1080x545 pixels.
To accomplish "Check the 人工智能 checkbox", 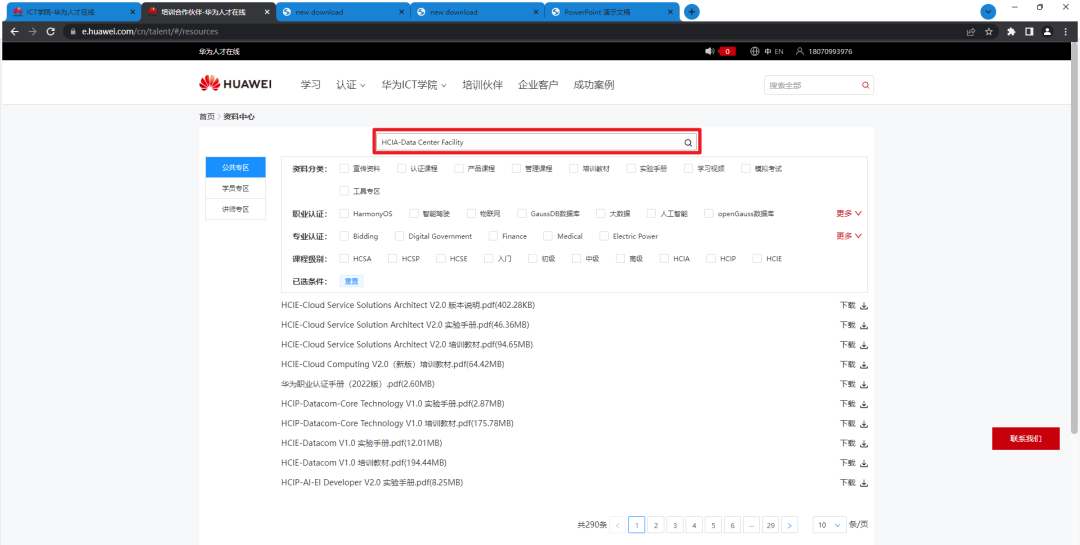I will coord(651,214).
